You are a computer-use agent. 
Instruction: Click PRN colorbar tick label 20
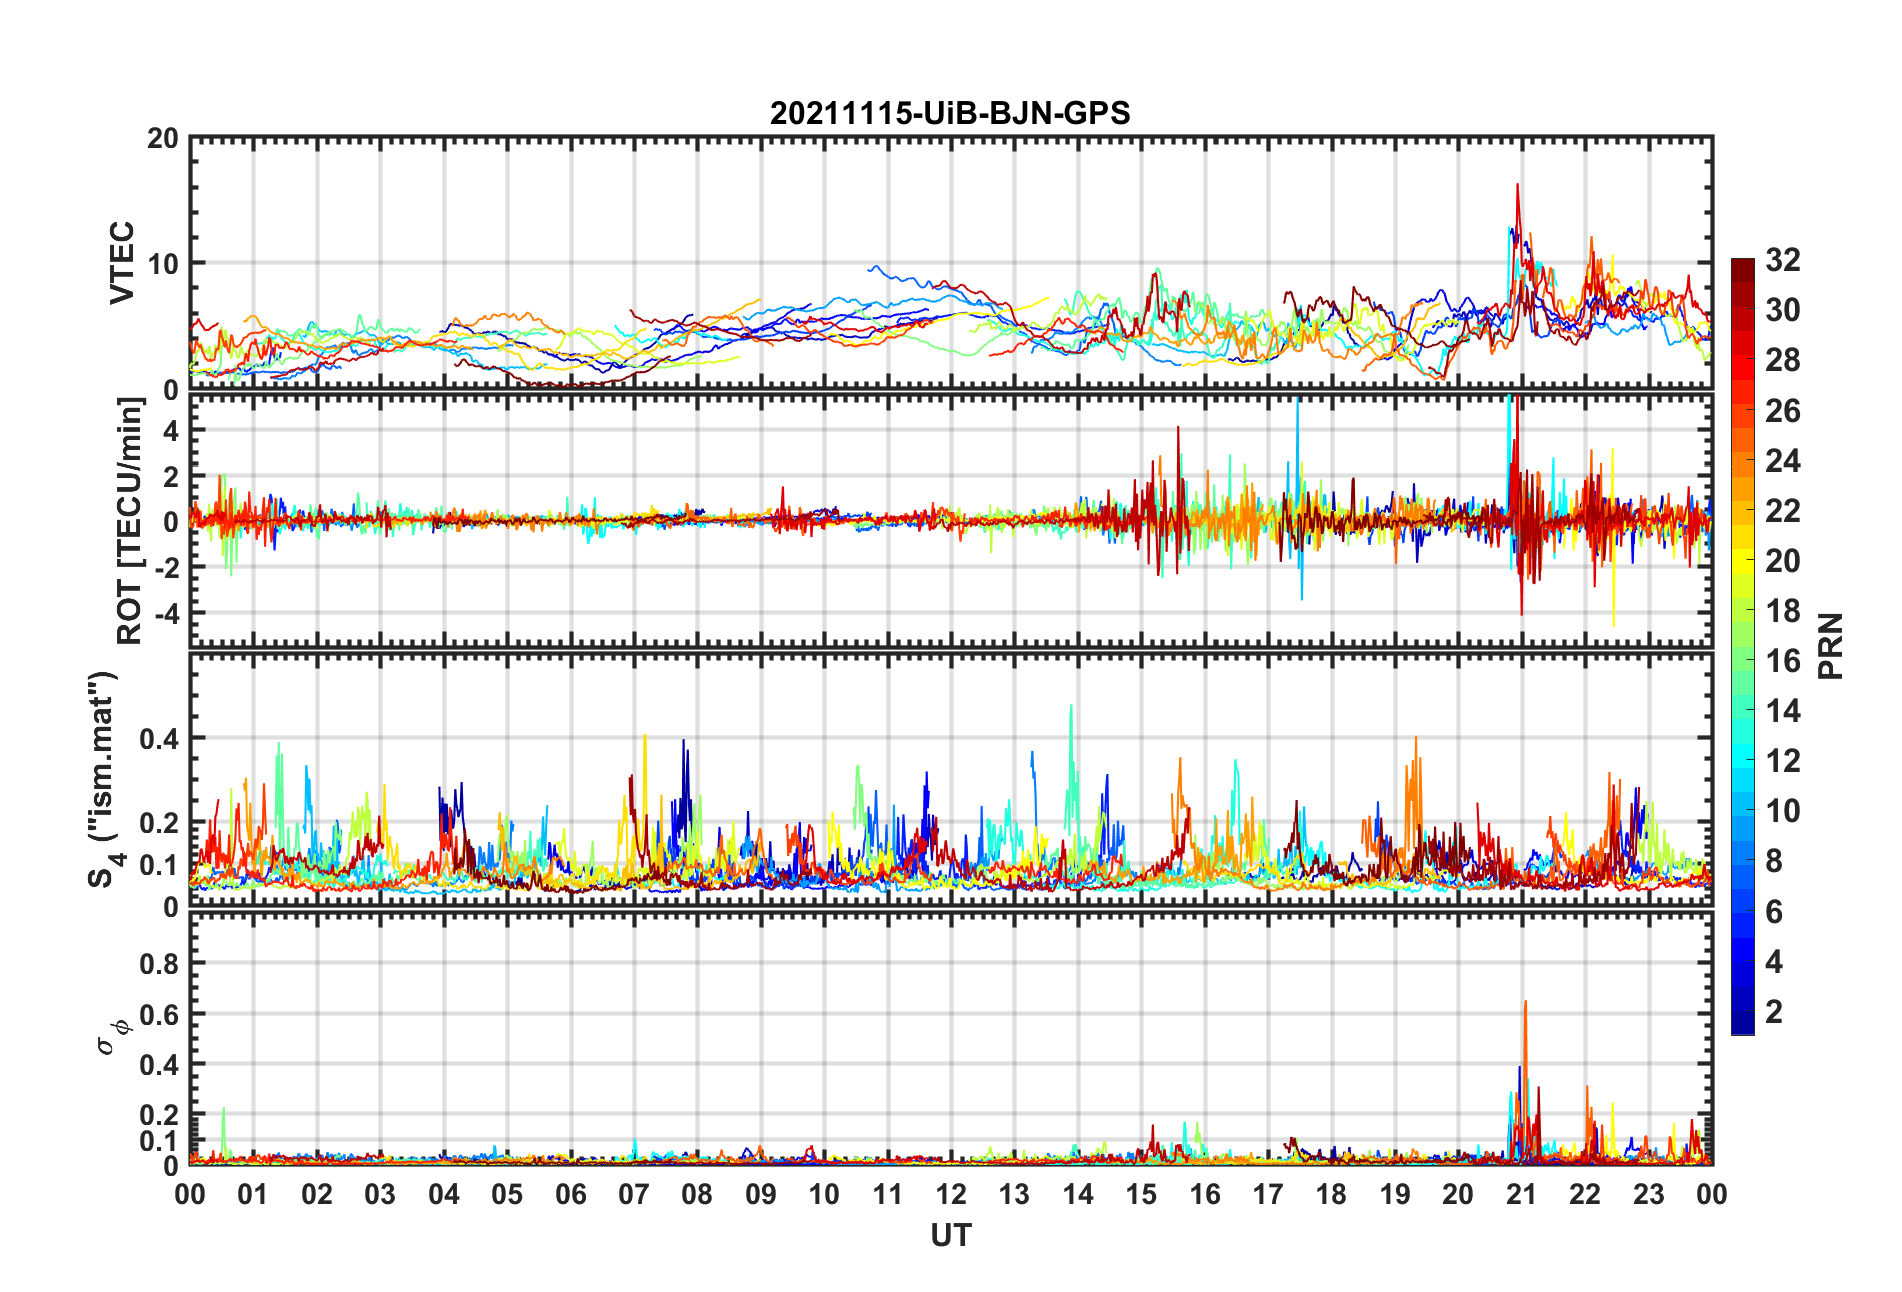pos(1783,560)
